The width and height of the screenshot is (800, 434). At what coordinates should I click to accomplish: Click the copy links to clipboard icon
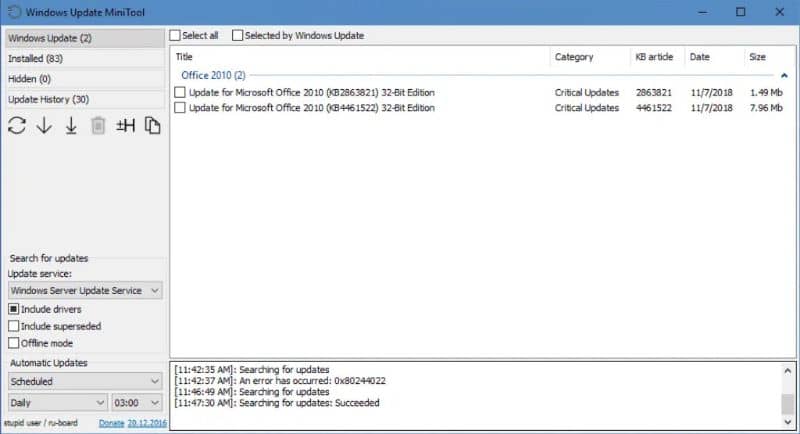pyautogui.click(x=152, y=125)
